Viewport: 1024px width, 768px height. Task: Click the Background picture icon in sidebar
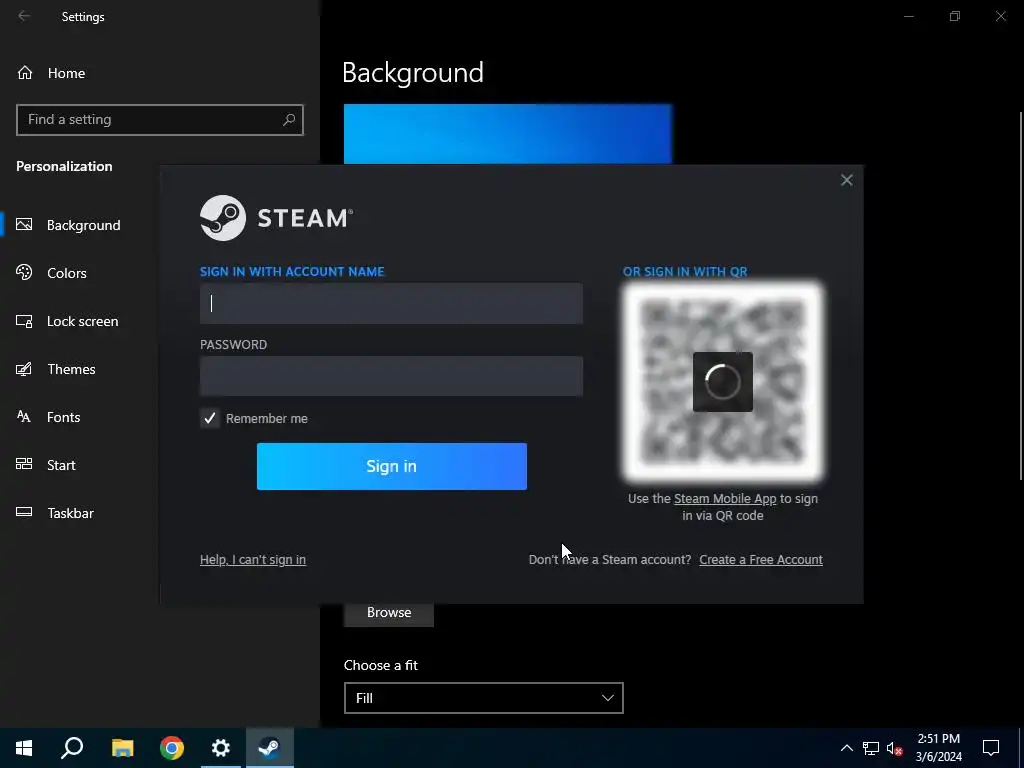(x=24, y=225)
